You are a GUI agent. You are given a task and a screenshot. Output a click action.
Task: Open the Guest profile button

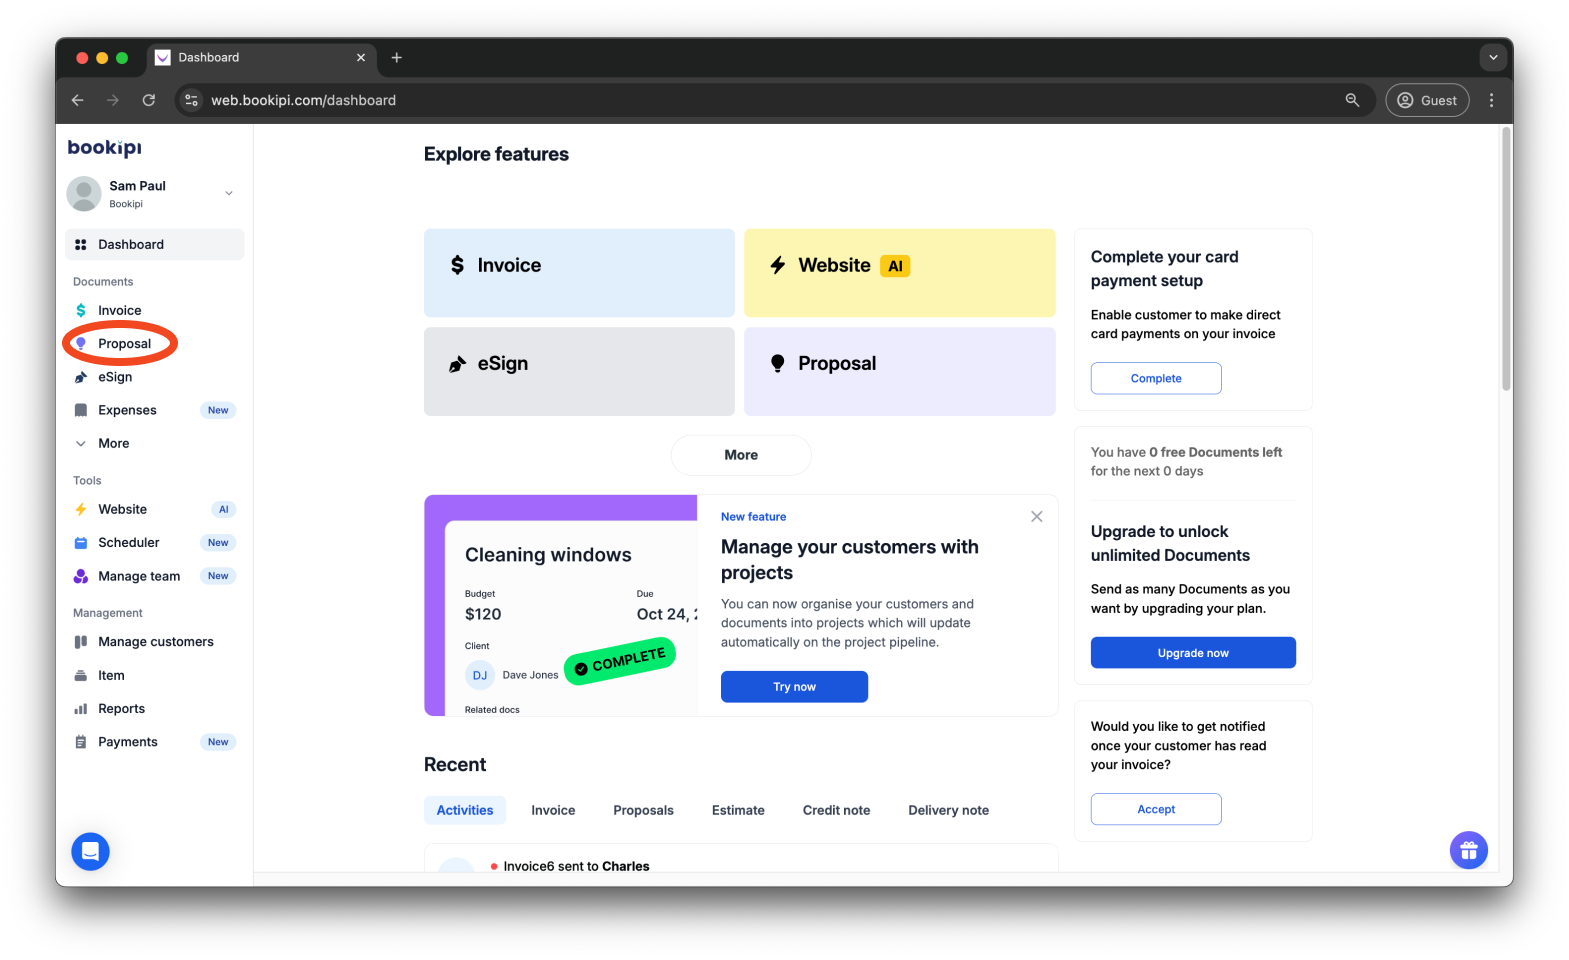1427,100
